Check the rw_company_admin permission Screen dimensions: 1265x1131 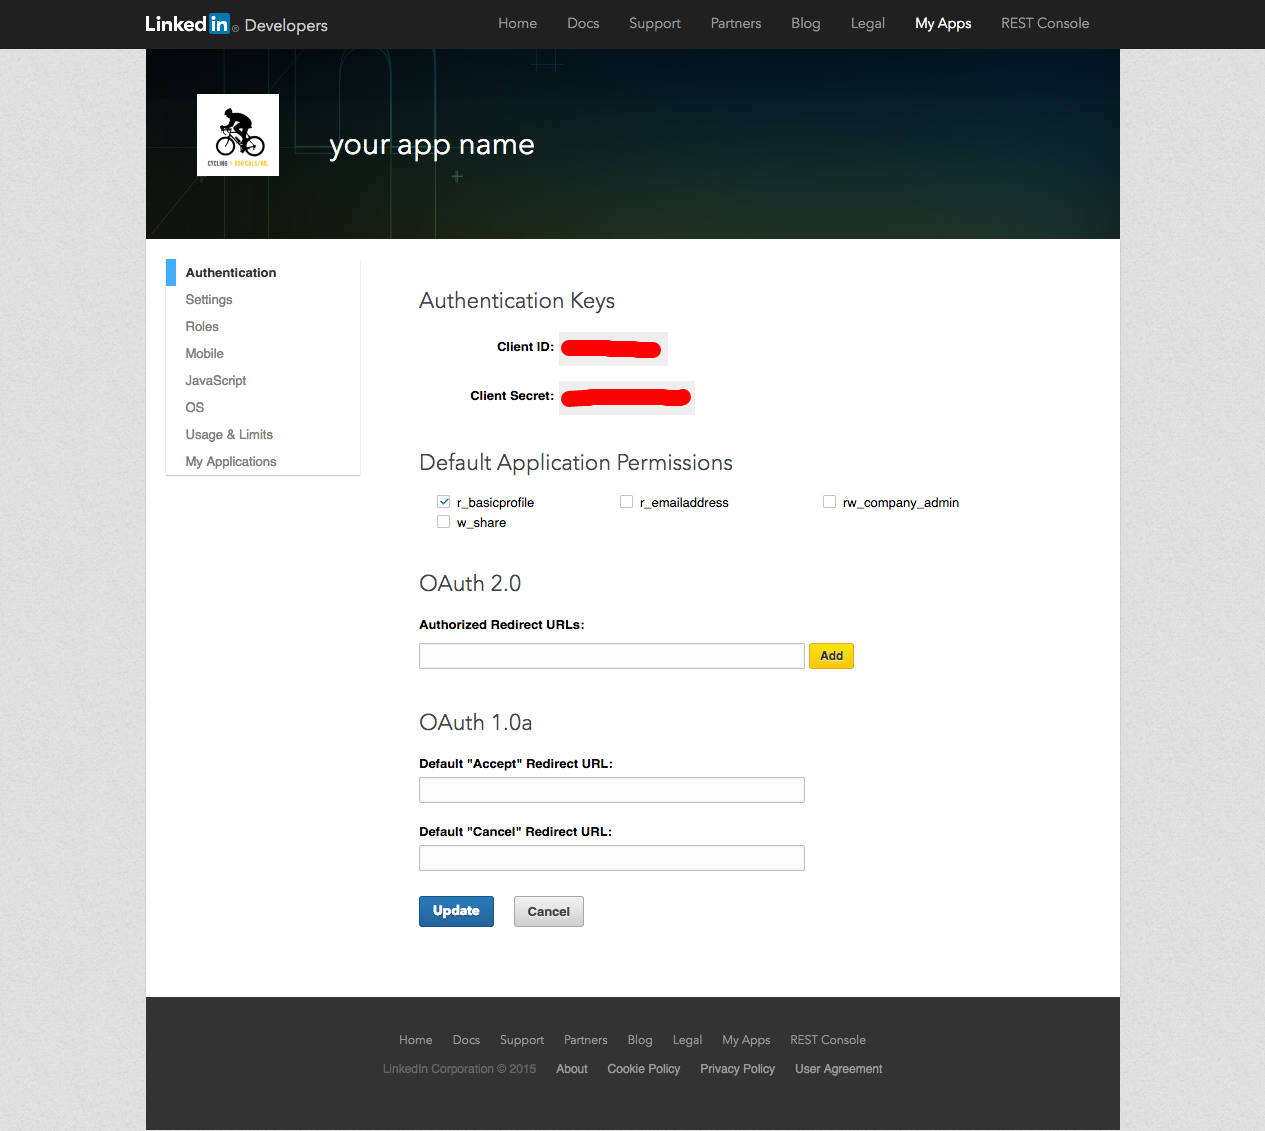click(x=830, y=502)
